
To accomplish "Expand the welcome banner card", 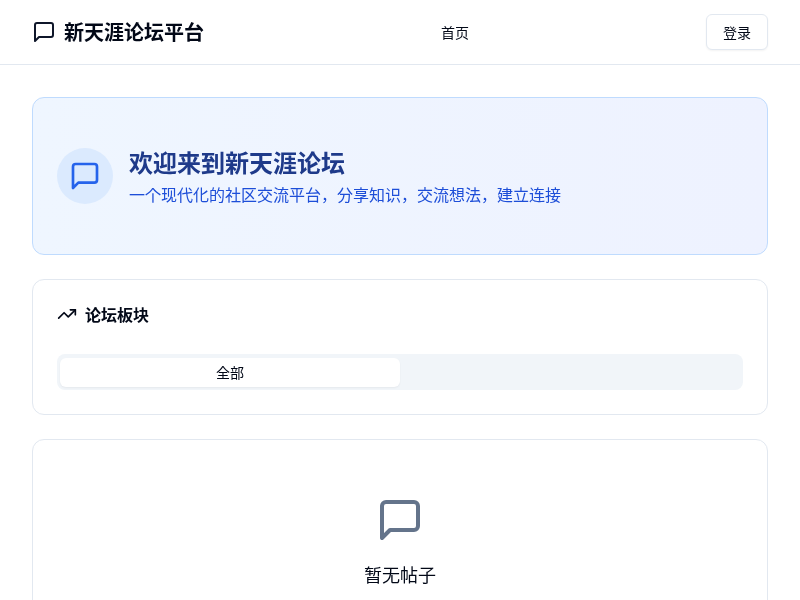I will (400, 176).
